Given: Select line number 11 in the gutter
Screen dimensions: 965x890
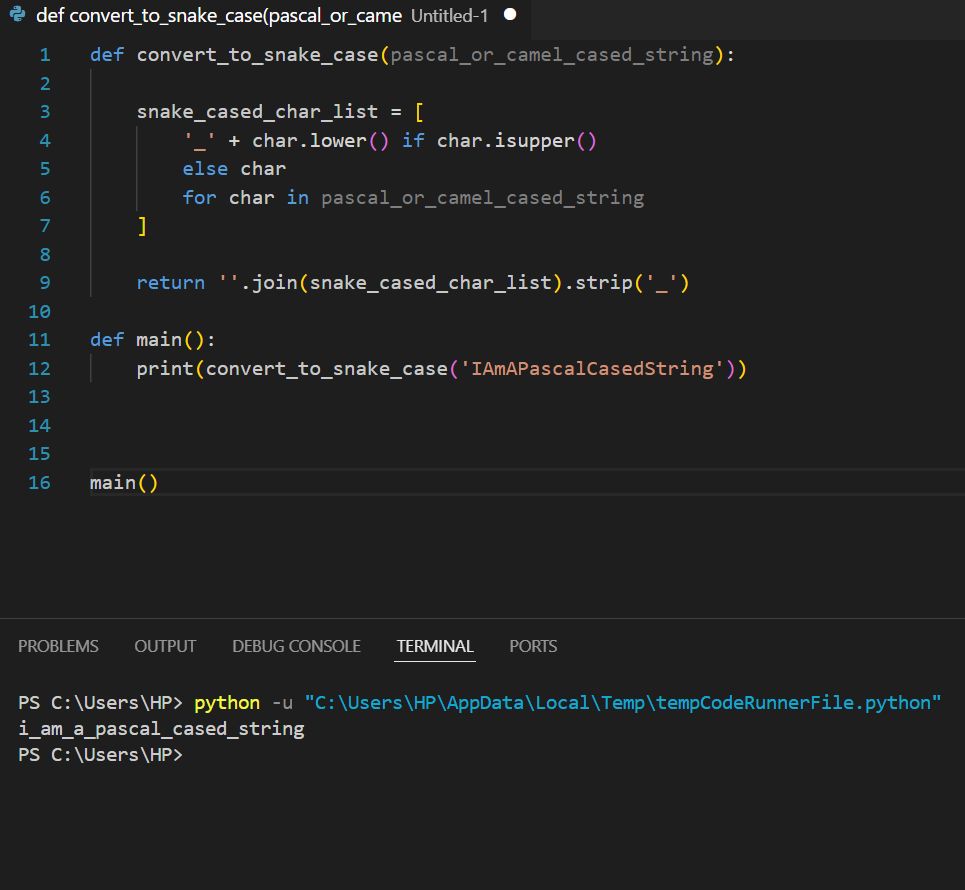Looking at the screenshot, I should click(x=40, y=340).
